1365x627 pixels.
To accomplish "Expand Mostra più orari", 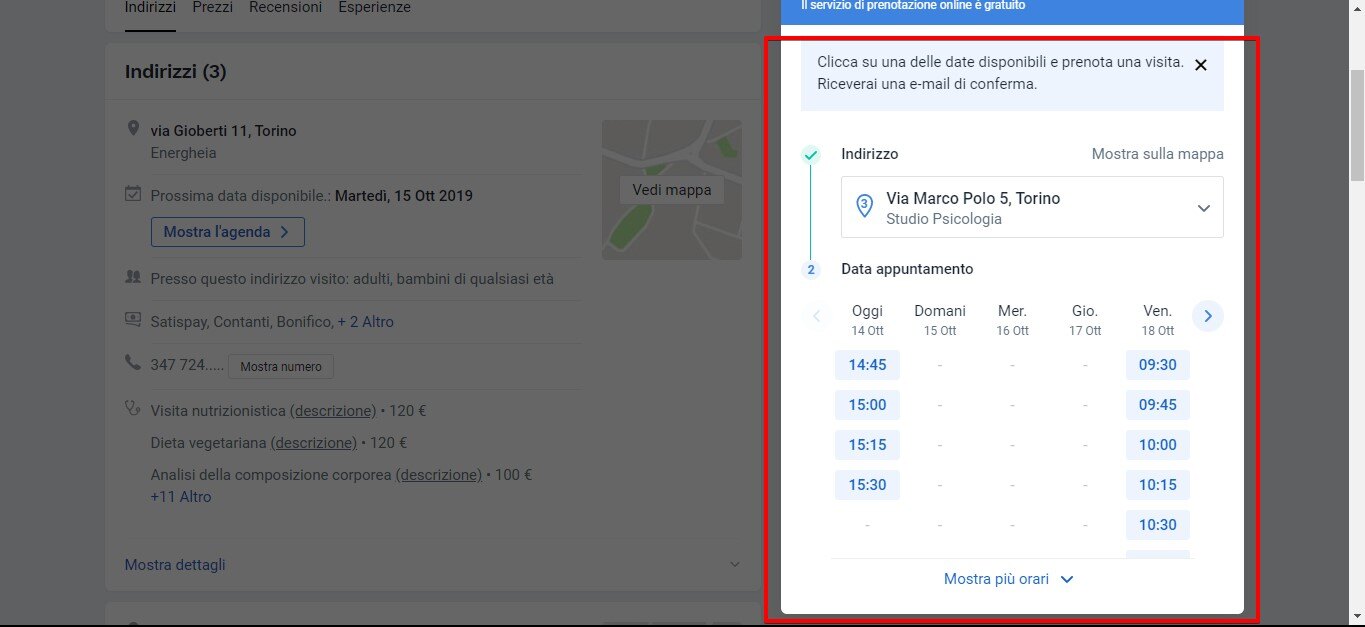I will coord(1009,579).
